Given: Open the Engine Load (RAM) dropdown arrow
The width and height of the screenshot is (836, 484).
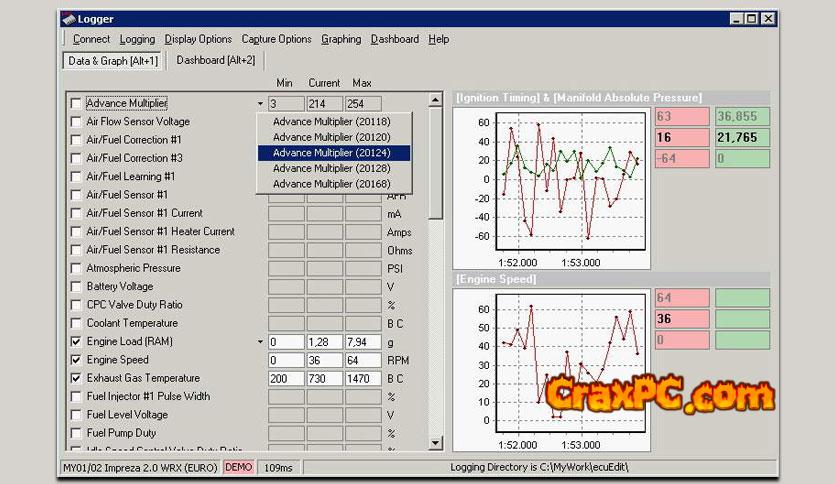Looking at the screenshot, I should [x=260, y=342].
